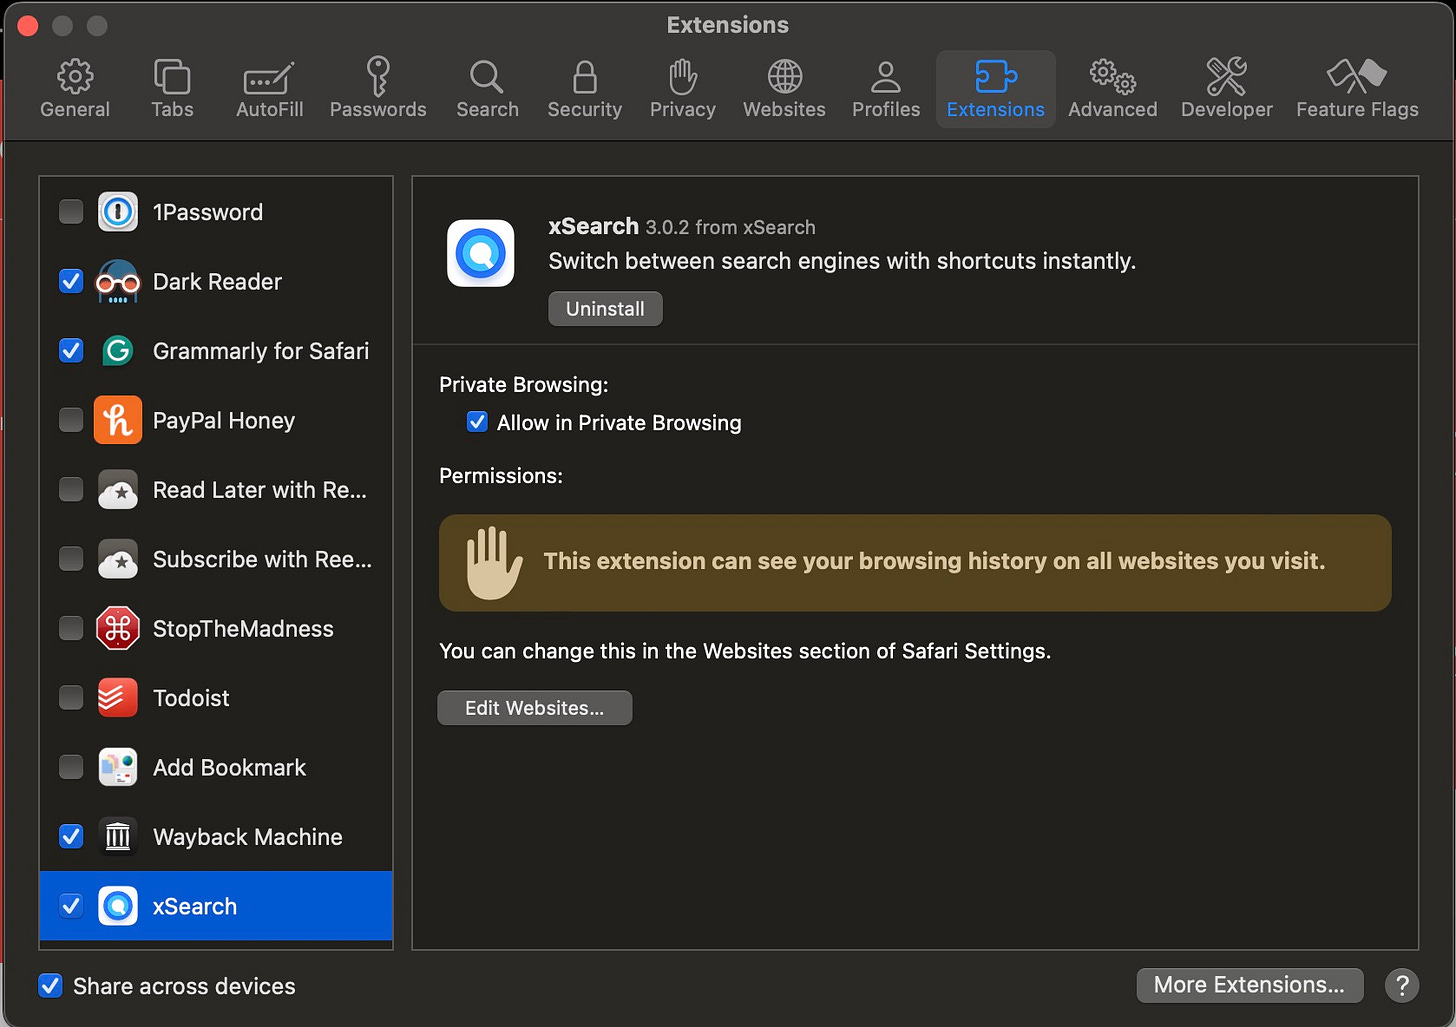1456x1027 pixels.
Task: Click the Read Later with Reeder icon
Action: (x=118, y=490)
